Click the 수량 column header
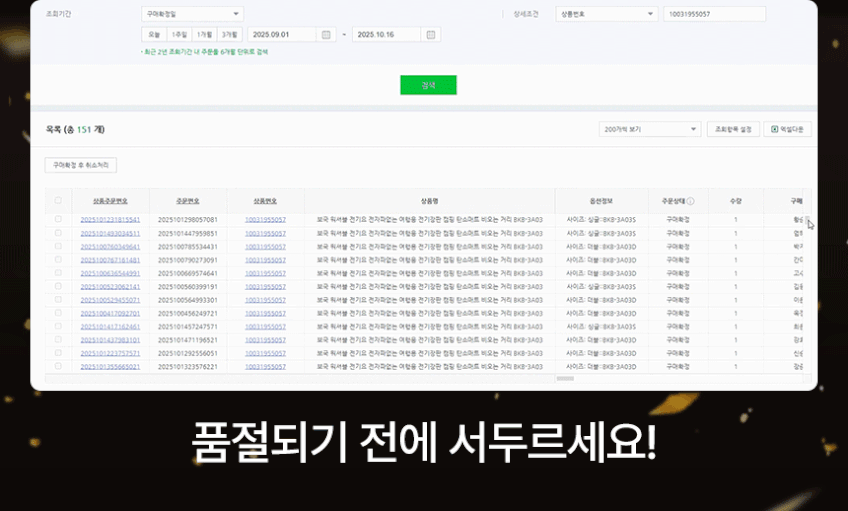The width and height of the screenshot is (848, 511). coord(736,201)
